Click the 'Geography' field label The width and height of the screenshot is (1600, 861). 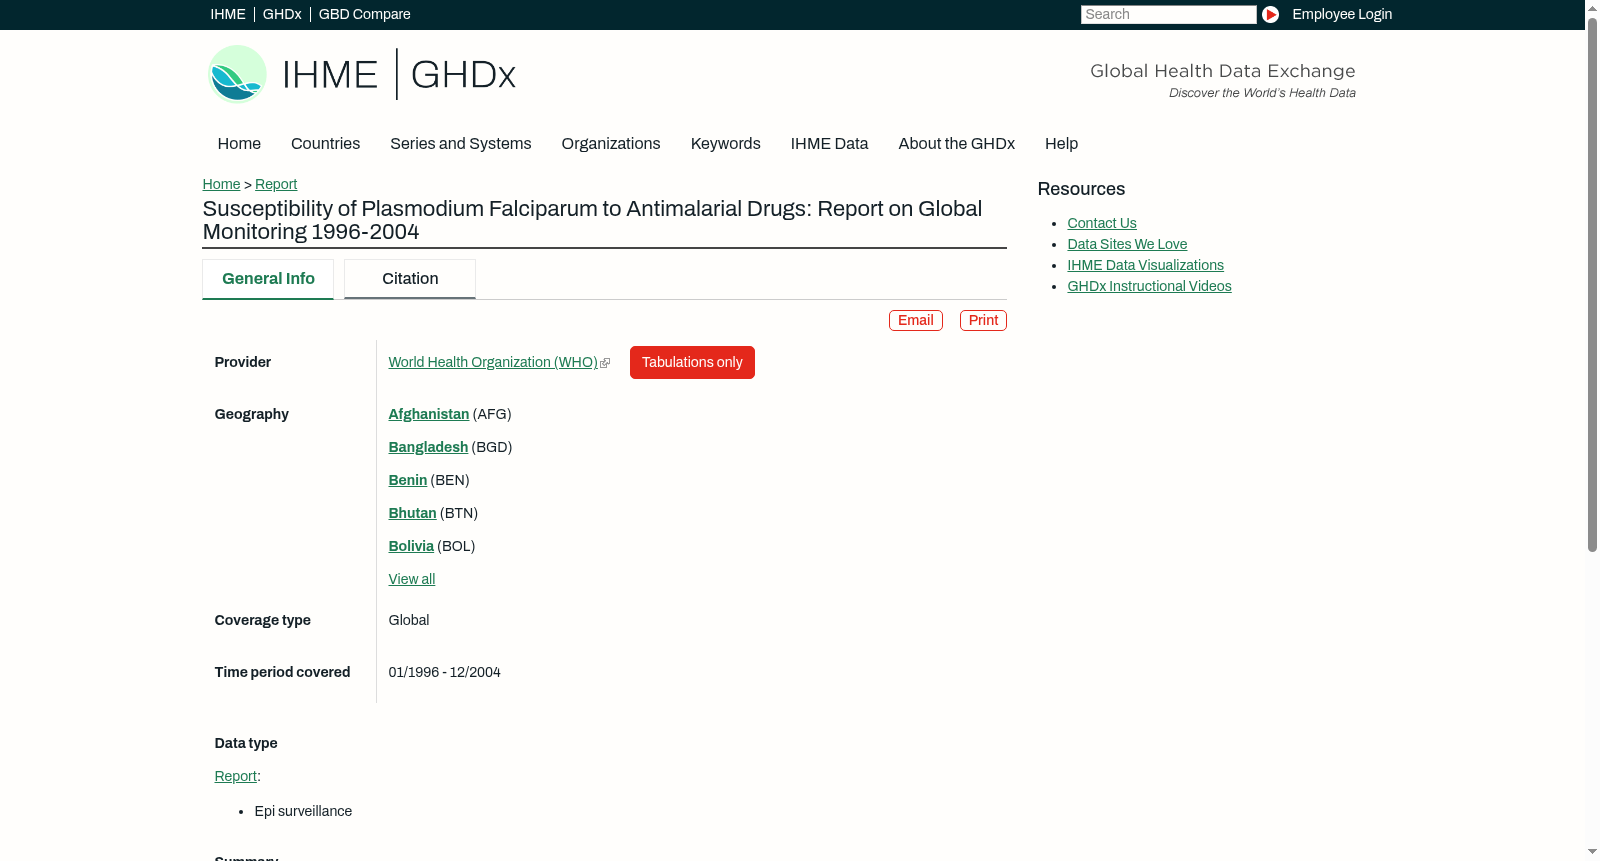point(252,414)
